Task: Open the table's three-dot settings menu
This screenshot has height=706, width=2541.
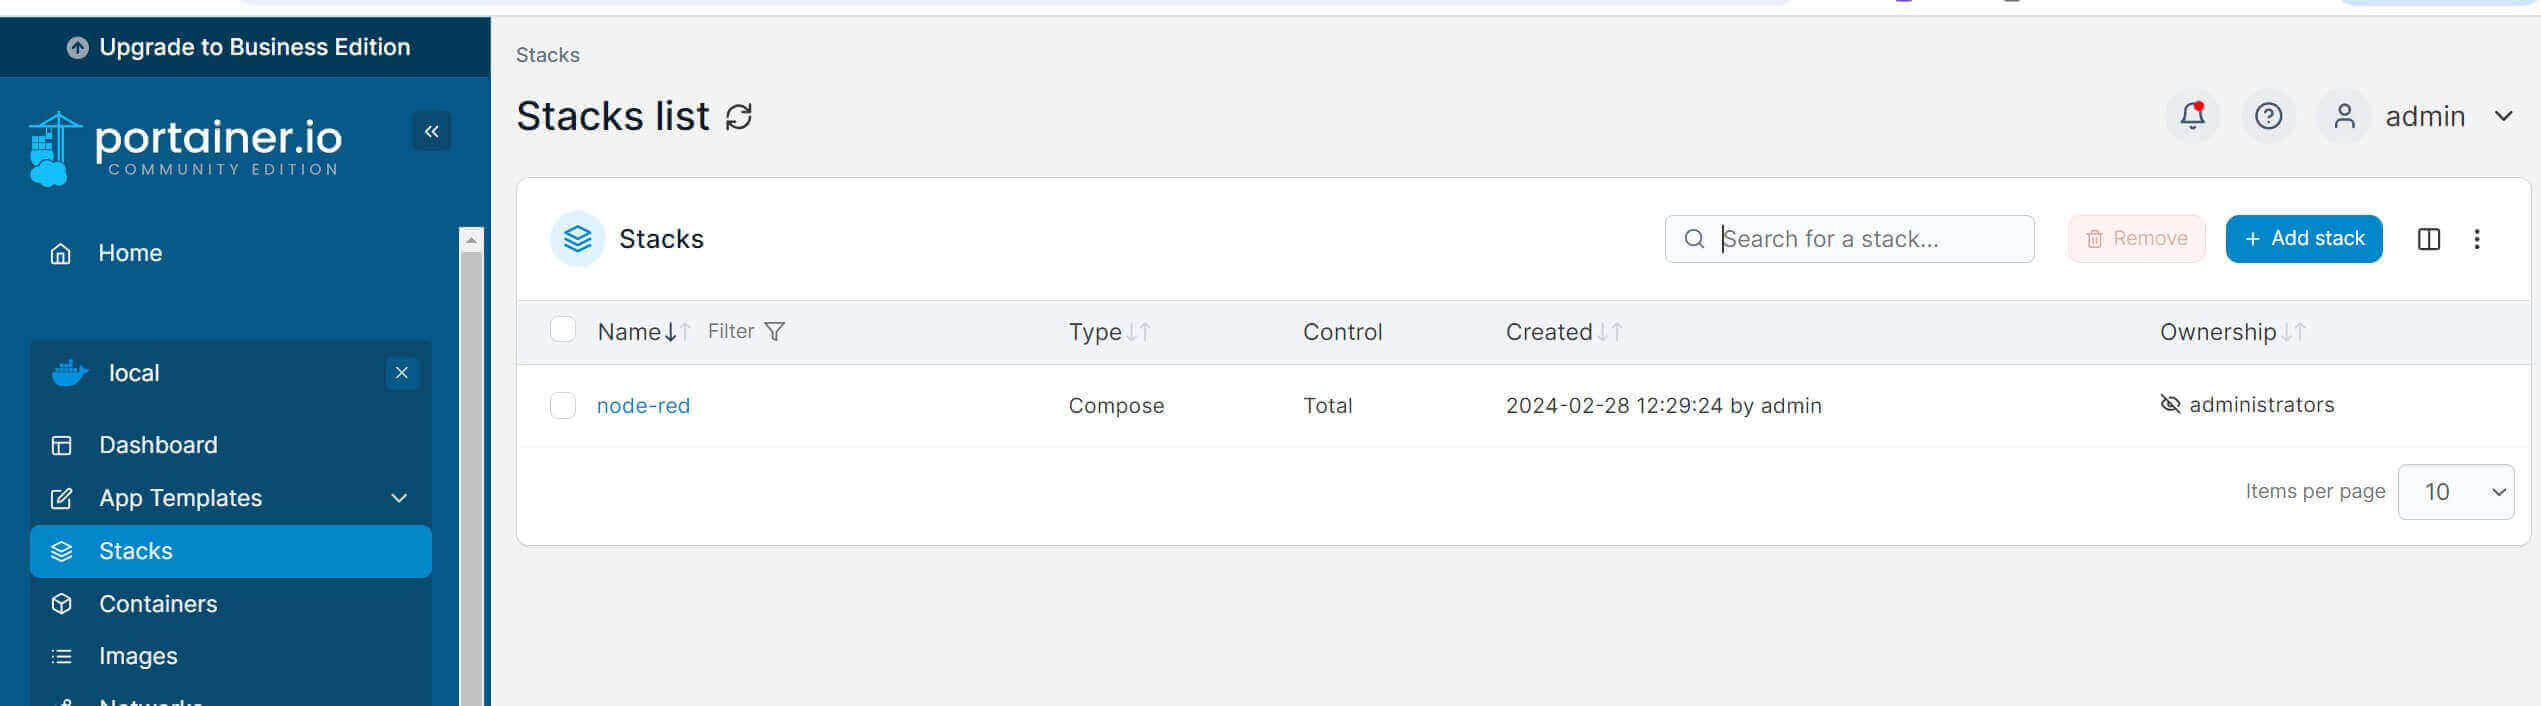Action: tap(2476, 239)
